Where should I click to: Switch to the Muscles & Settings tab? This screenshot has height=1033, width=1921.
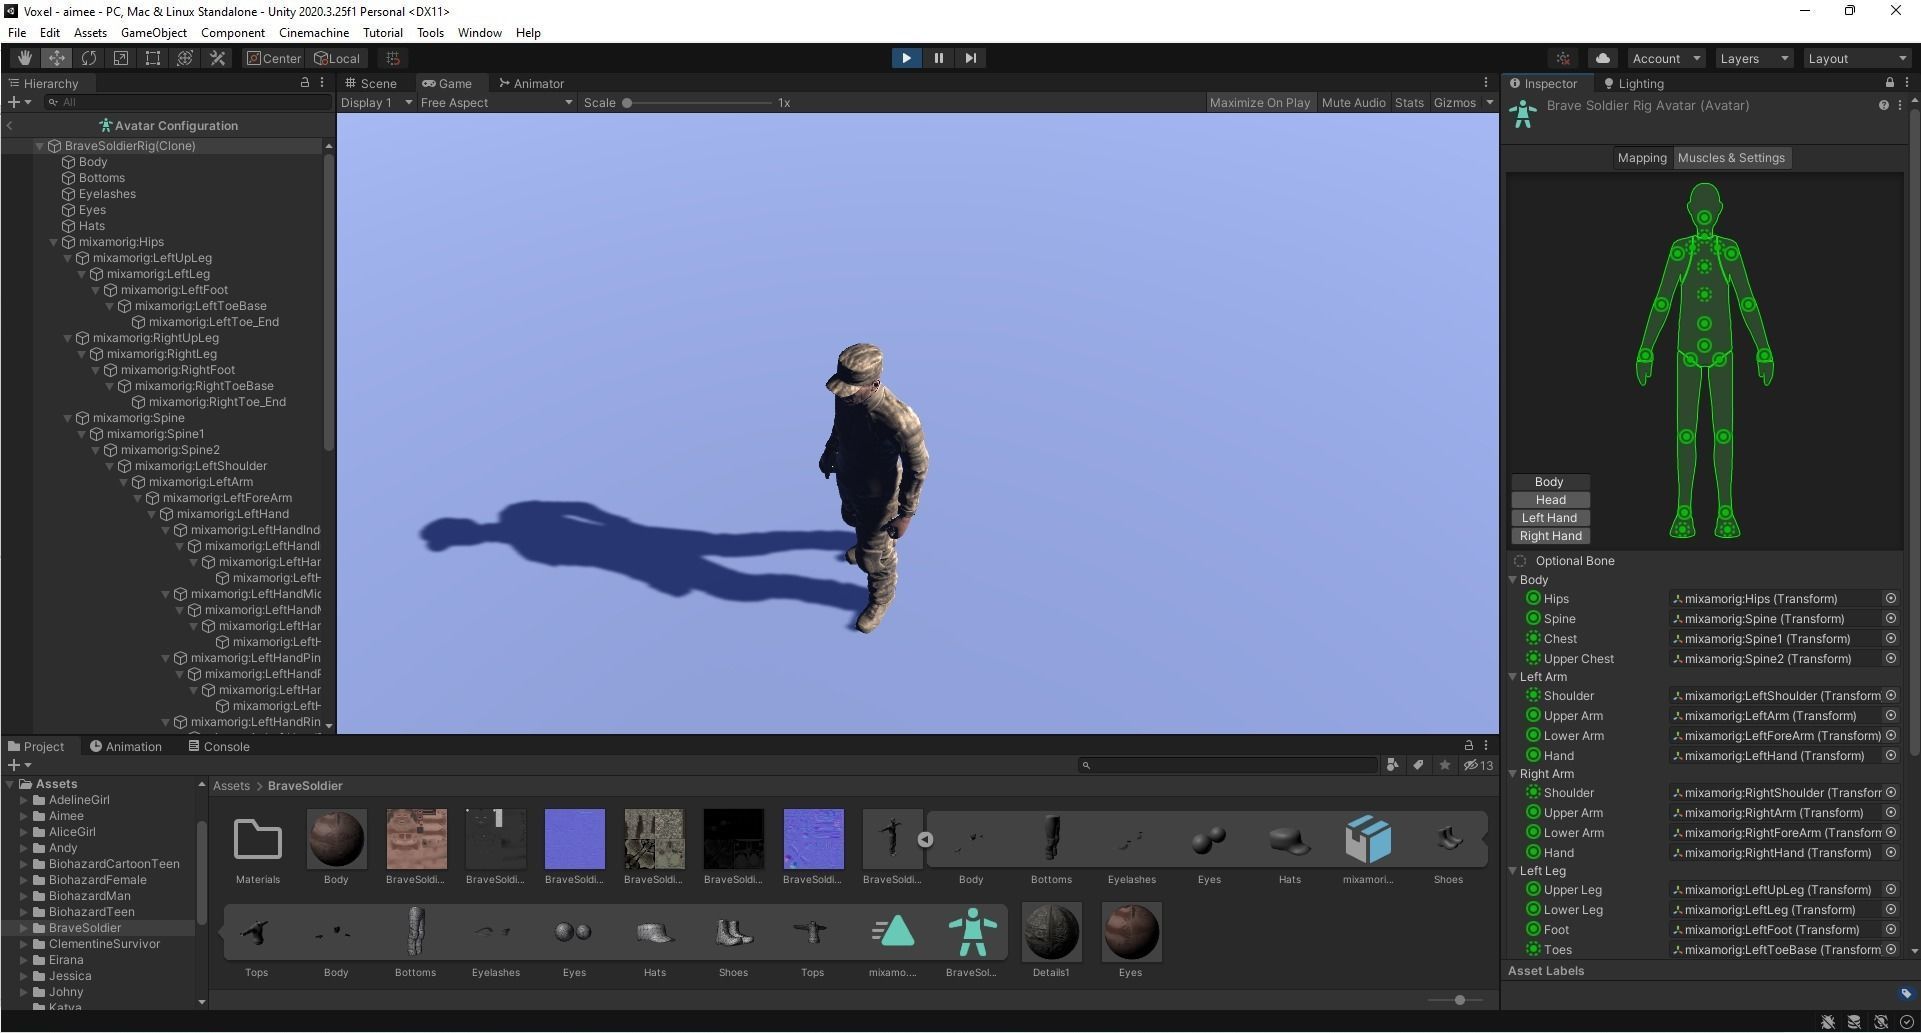(1731, 157)
